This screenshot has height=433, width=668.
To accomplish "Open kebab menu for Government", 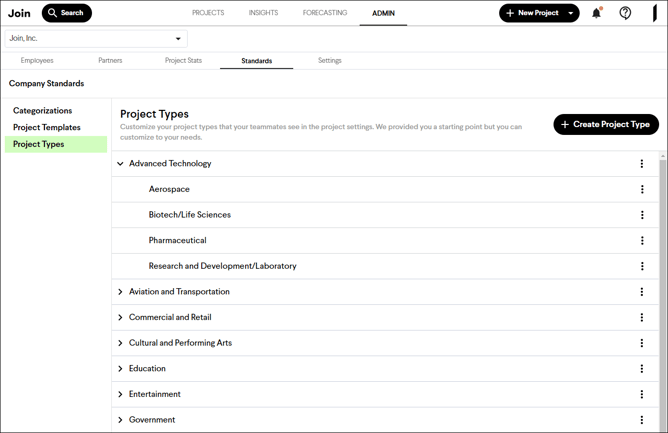I will click(x=642, y=420).
